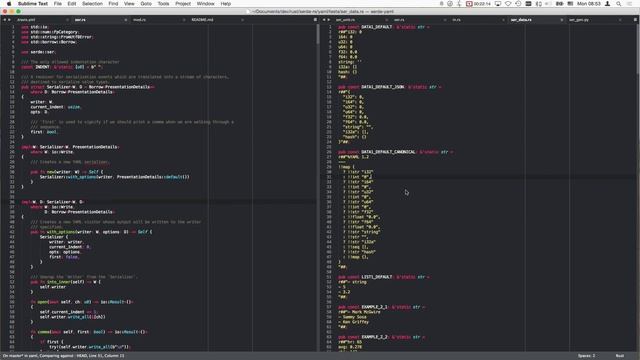
Task: Open the Help menu
Action: point(226,4)
